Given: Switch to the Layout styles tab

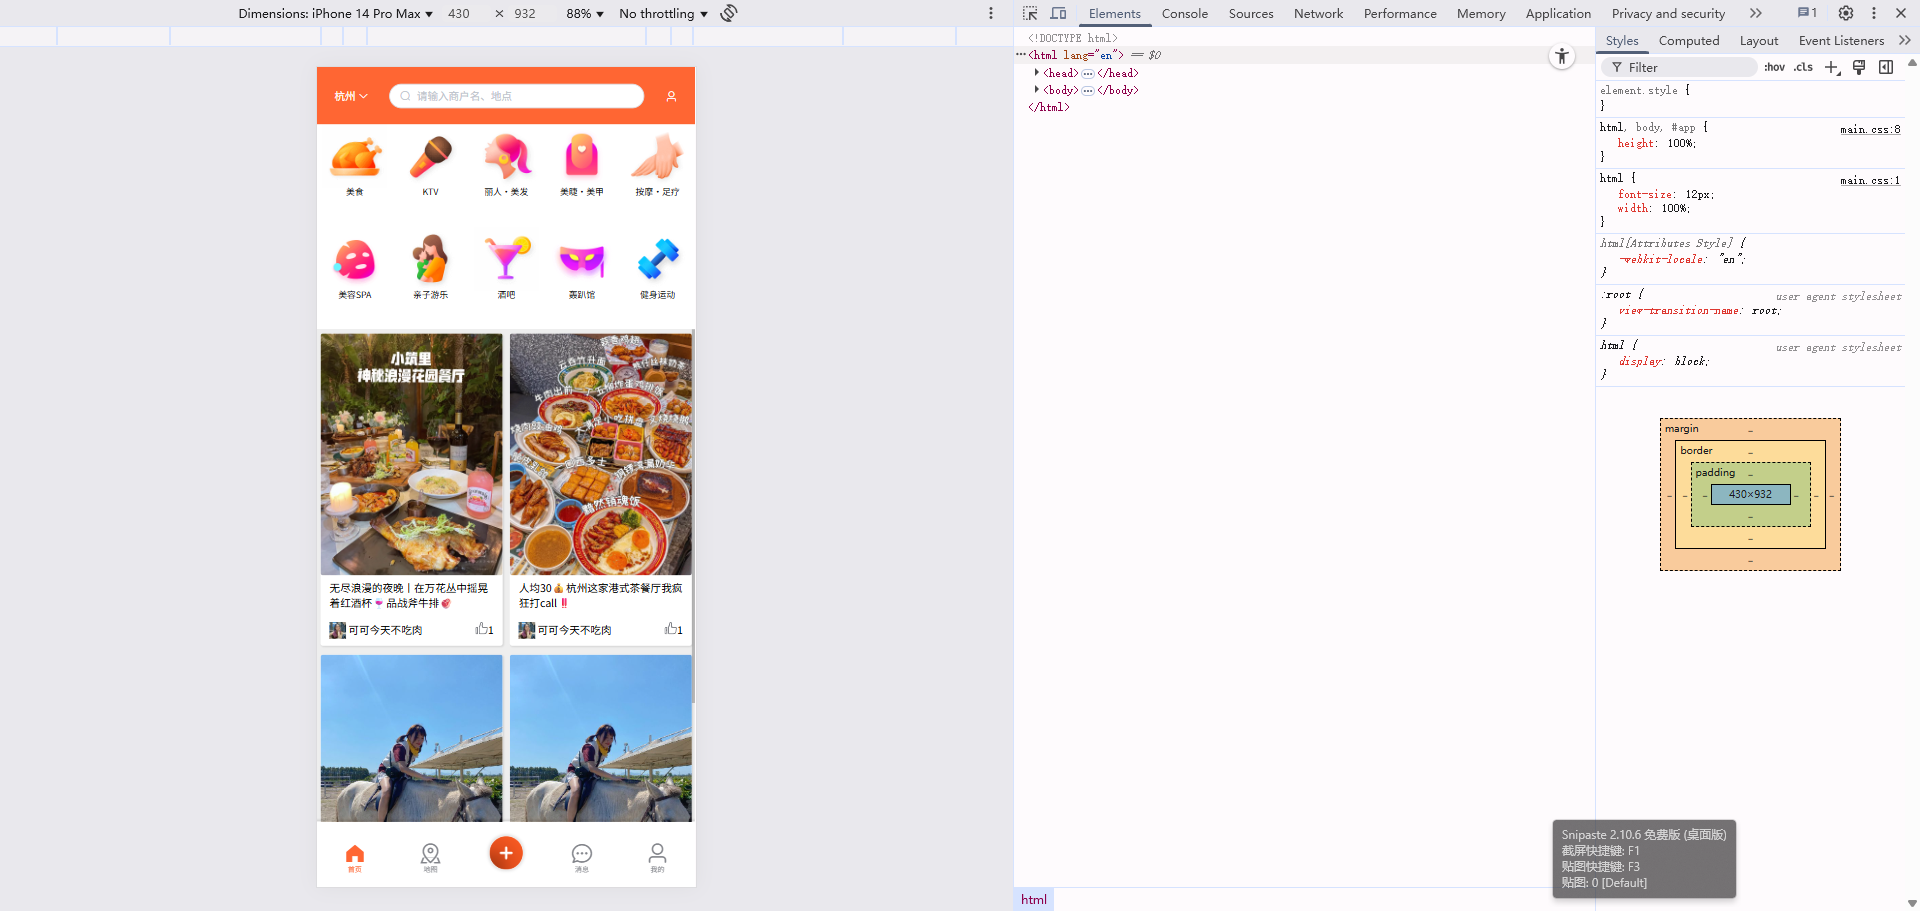Looking at the screenshot, I should pyautogui.click(x=1759, y=40).
